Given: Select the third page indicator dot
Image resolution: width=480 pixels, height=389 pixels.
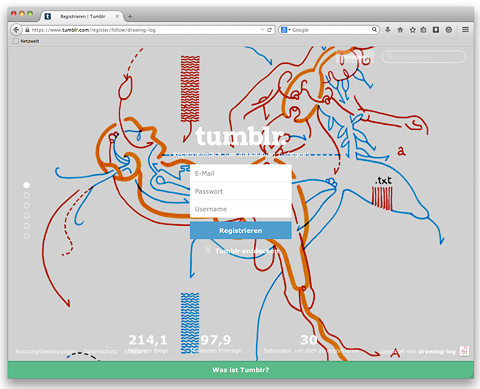Looking at the screenshot, I should pos(27,205).
